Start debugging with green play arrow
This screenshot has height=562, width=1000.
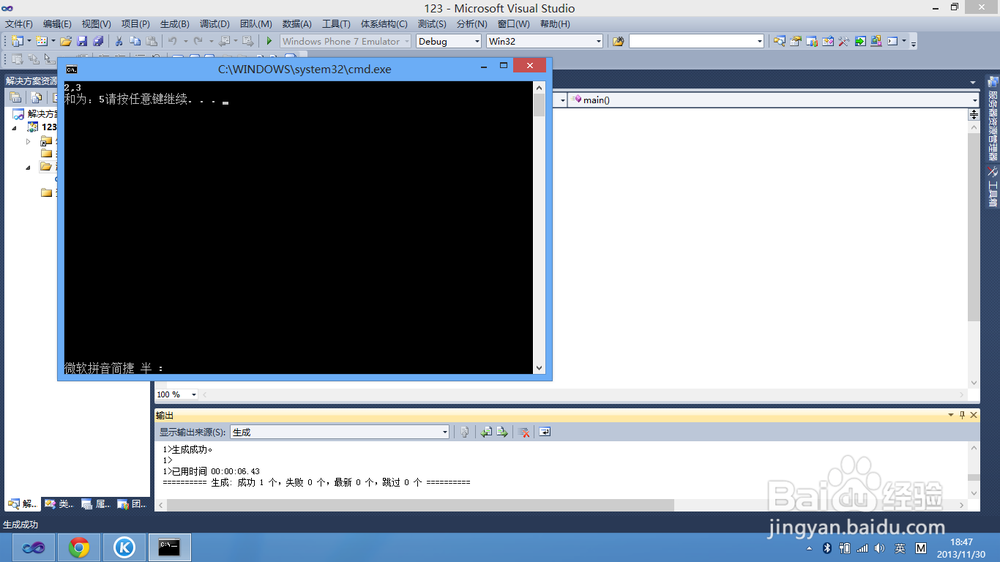click(x=269, y=41)
